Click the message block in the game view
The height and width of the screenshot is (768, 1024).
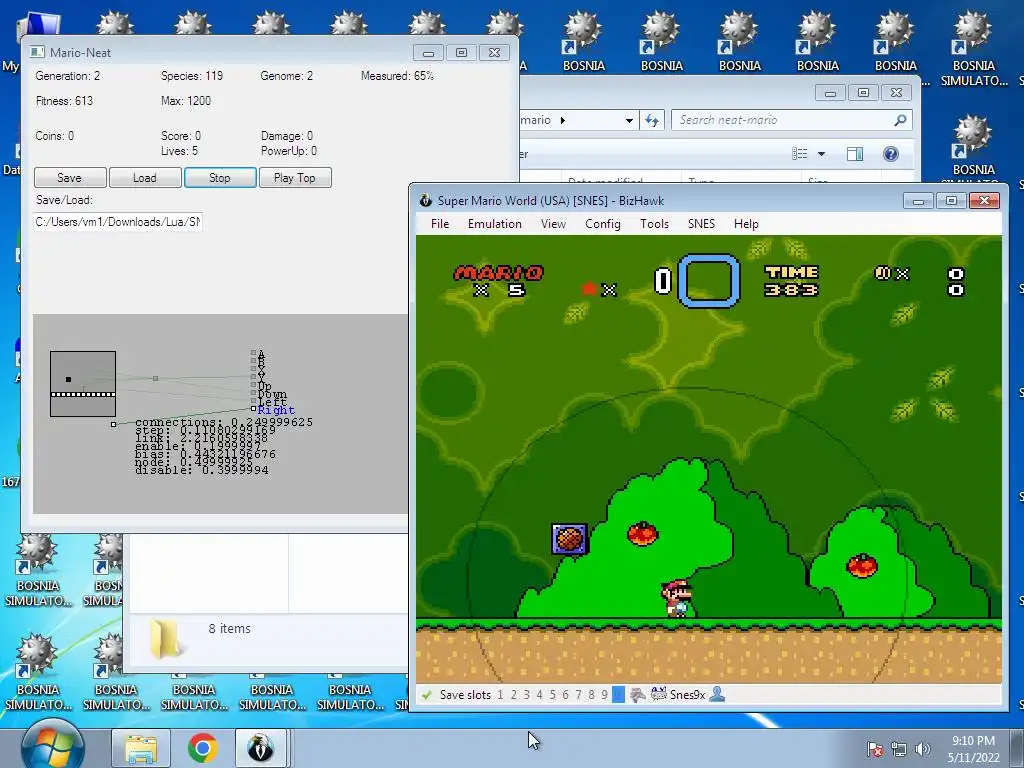pyautogui.click(x=569, y=539)
